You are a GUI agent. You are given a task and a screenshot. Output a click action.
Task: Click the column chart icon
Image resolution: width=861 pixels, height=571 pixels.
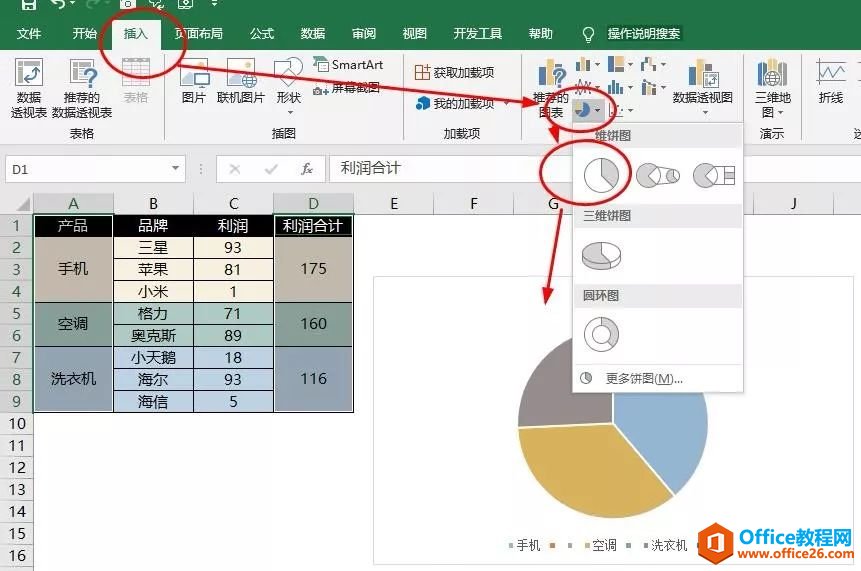583,65
